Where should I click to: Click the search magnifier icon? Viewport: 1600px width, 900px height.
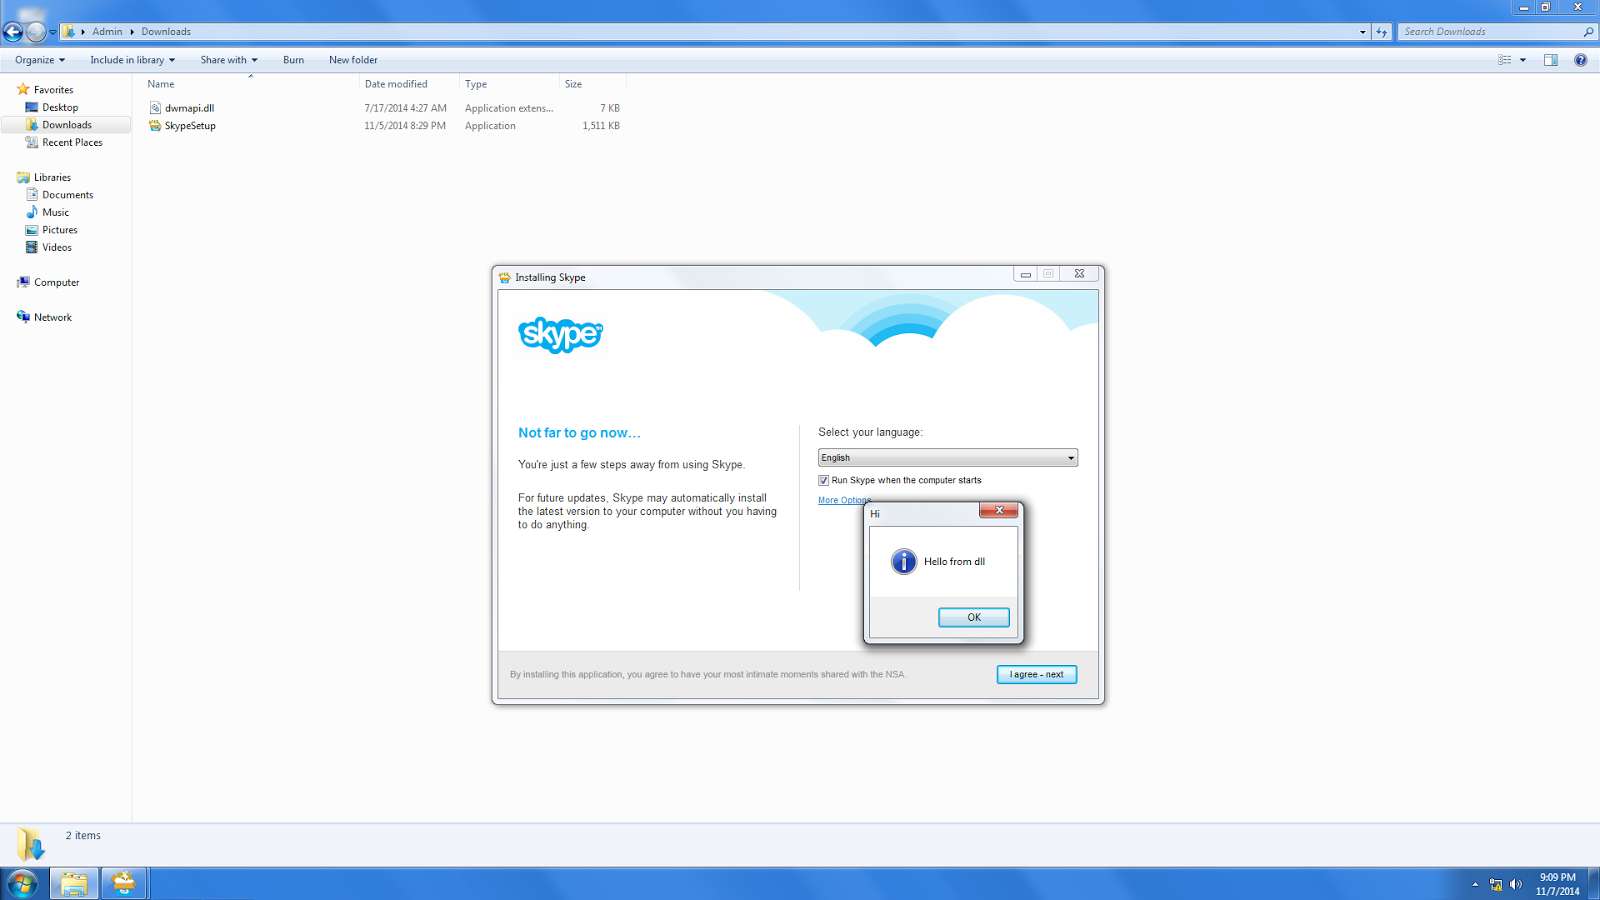[1587, 32]
